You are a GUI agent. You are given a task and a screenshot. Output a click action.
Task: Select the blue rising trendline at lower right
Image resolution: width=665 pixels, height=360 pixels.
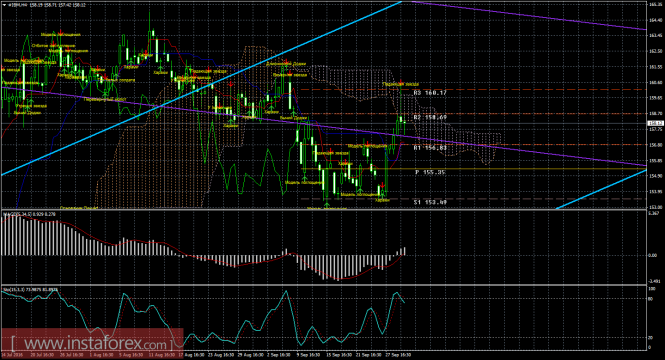[x=602, y=189]
